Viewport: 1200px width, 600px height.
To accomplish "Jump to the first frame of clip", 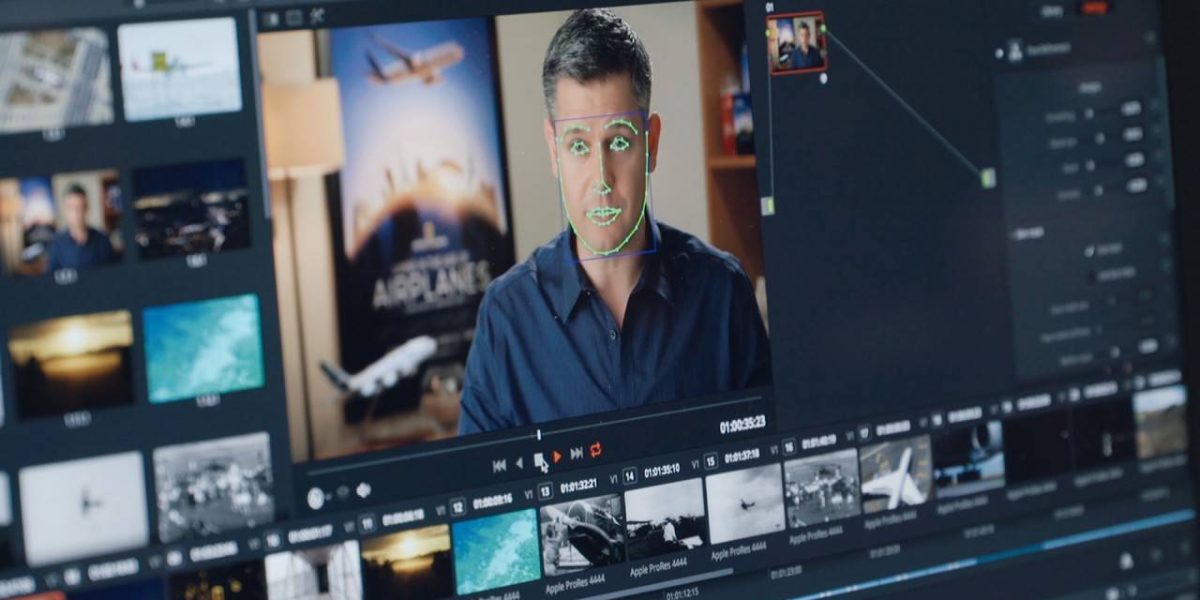I will (499, 466).
